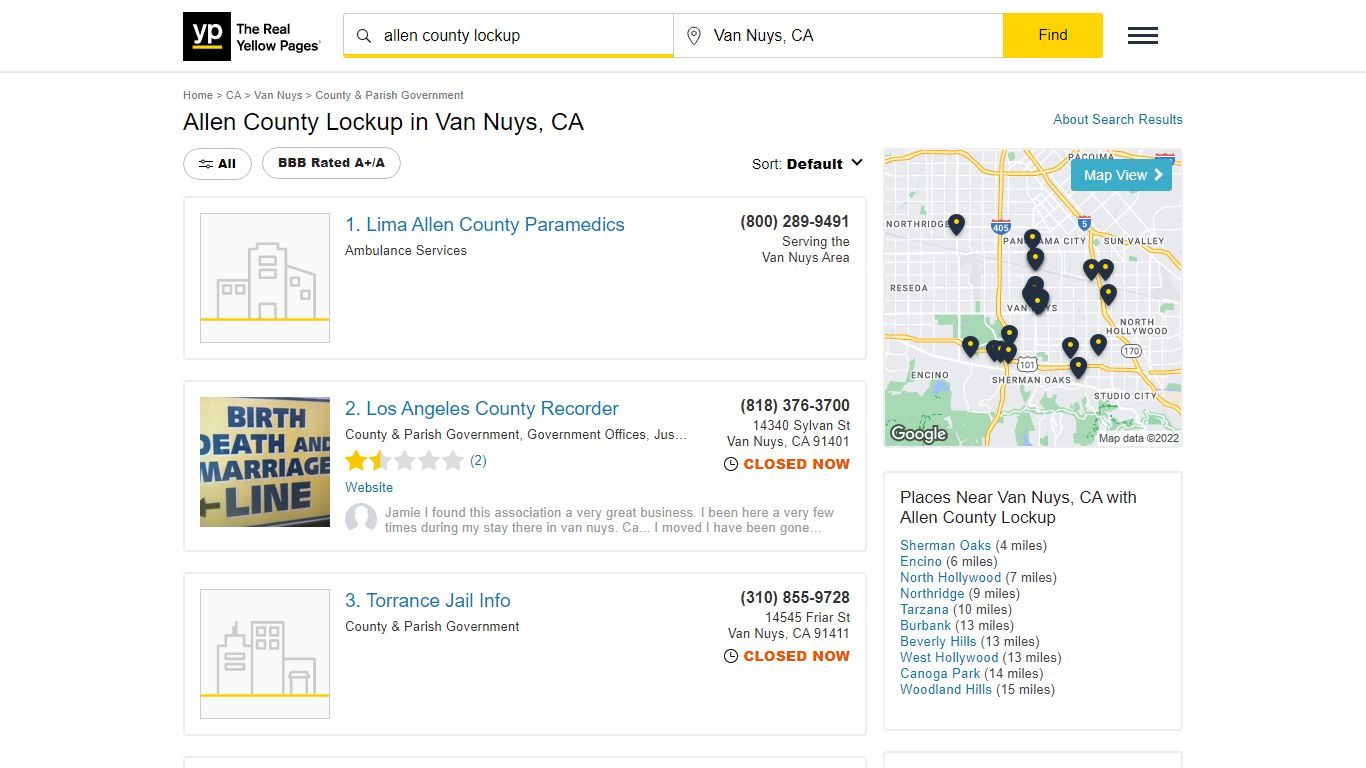Open Woodland Hills nearby place link
Image resolution: width=1366 pixels, height=768 pixels.
(x=946, y=690)
